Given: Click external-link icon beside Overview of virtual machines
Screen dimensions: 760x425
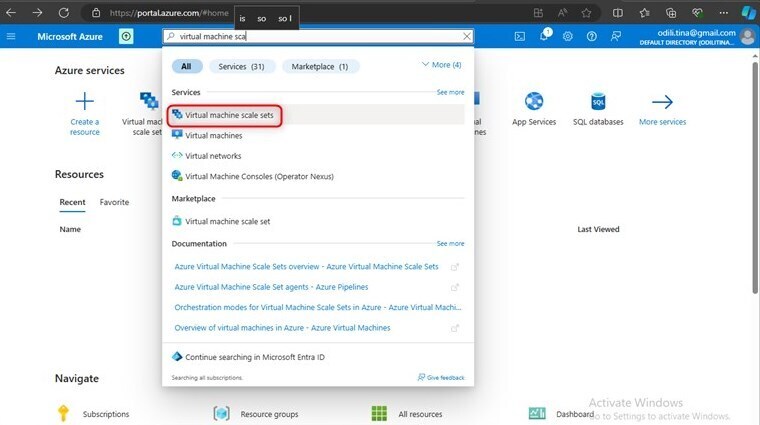Looking at the screenshot, I should point(455,328).
